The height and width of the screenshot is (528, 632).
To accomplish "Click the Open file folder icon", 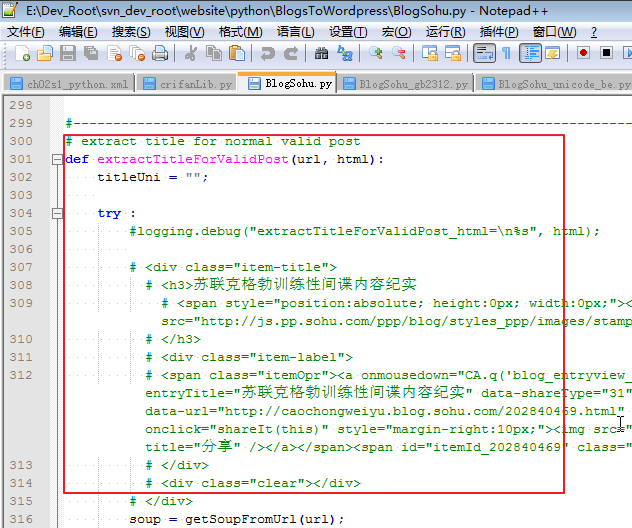I will pyautogui.click(x=44, y=53).
